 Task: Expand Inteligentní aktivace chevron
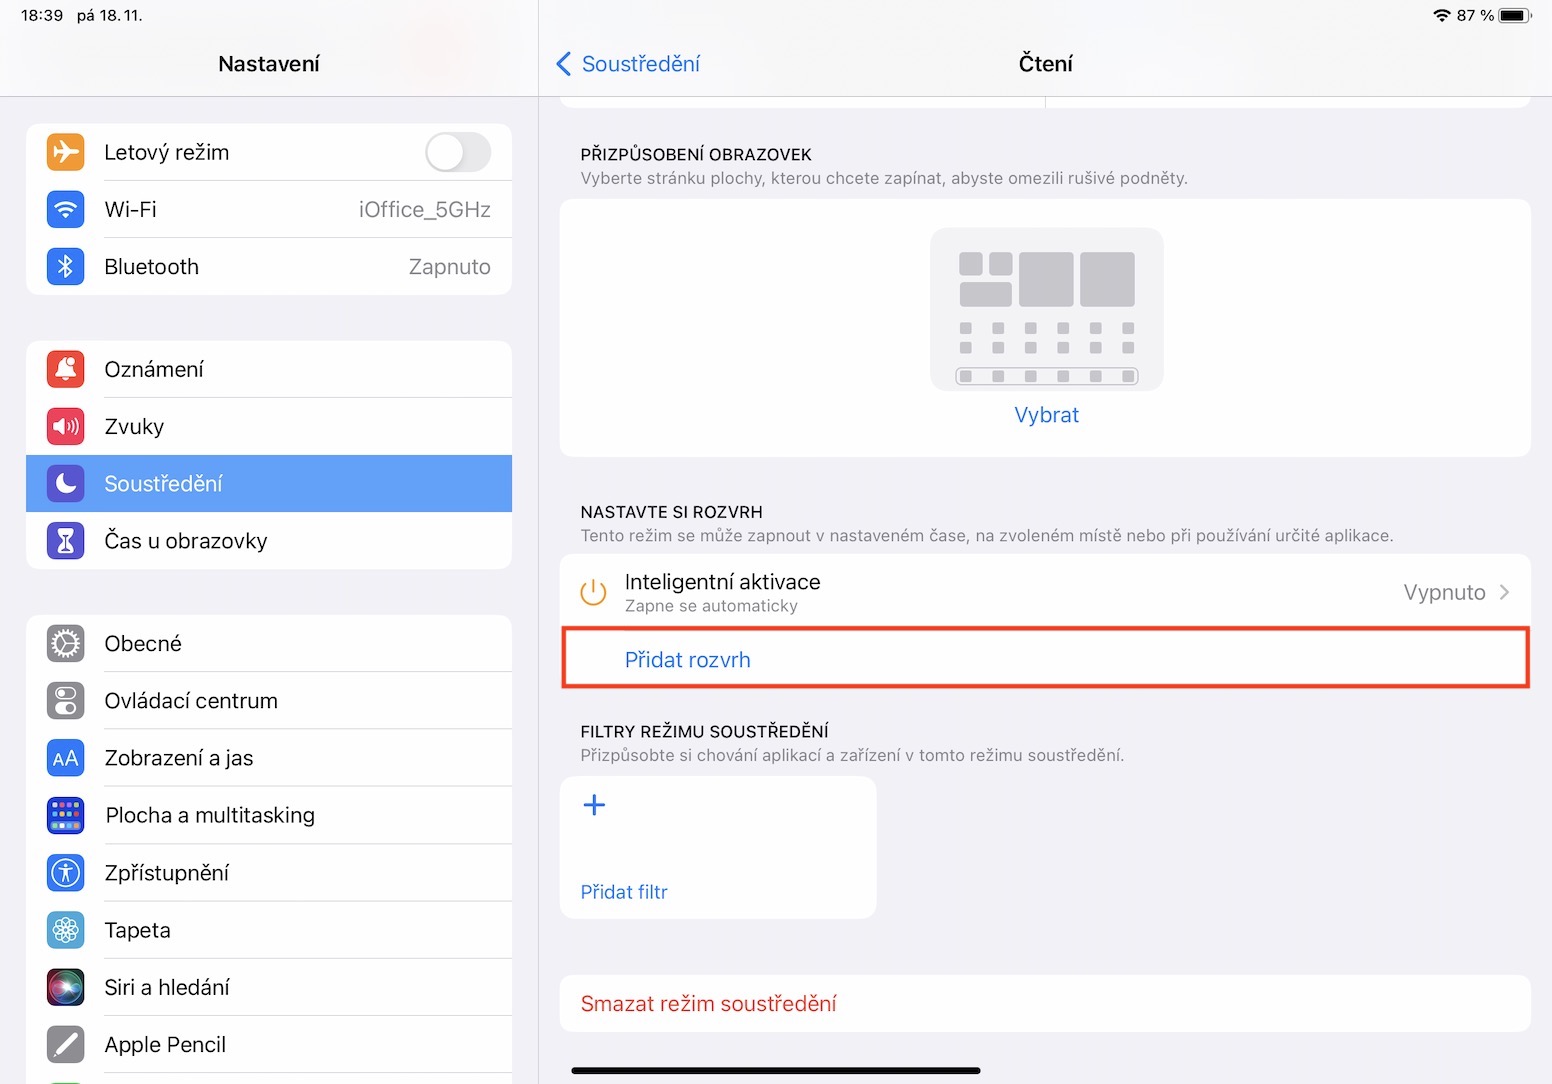coord(1504,592)
